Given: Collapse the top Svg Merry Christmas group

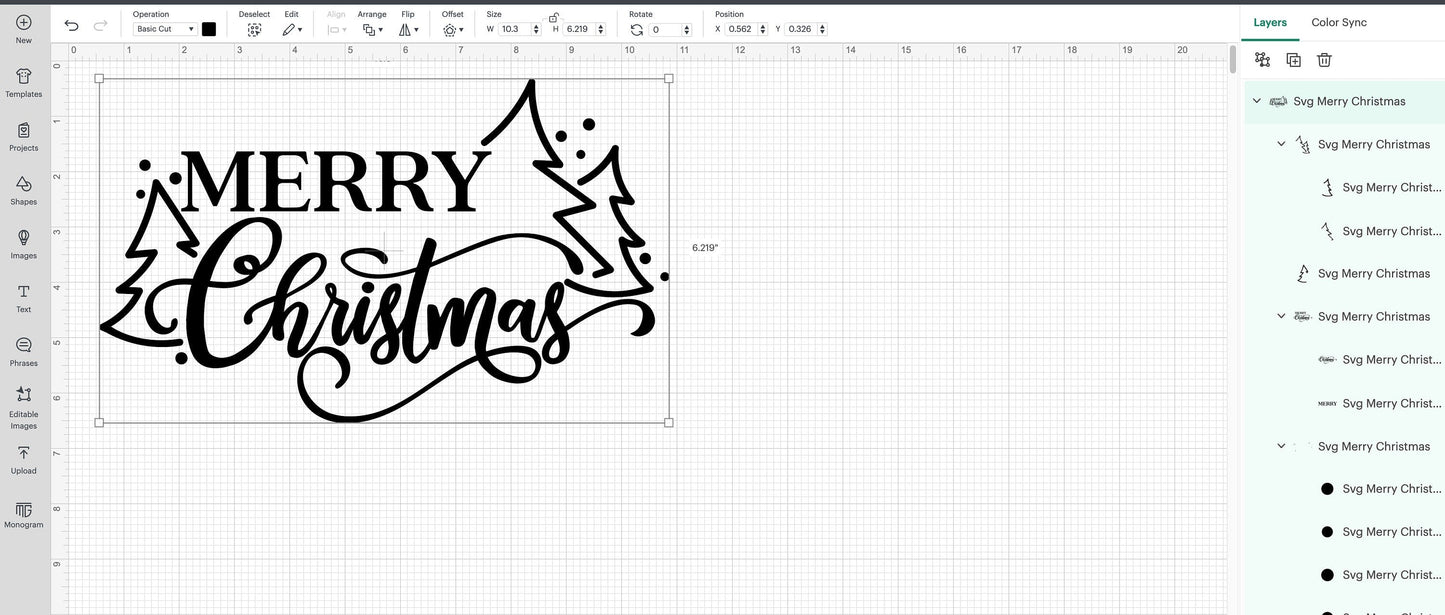Looking at the screenshot, I should (1257, 101).
